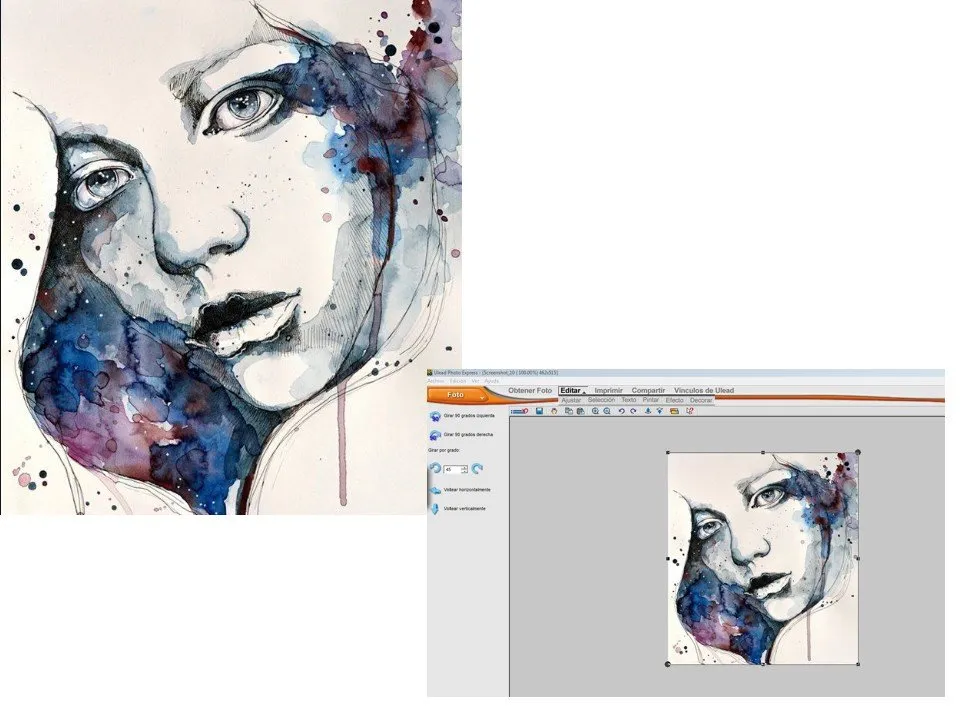
Task: Click the top-center edge handle of the image
Action: tap(762, 452)
